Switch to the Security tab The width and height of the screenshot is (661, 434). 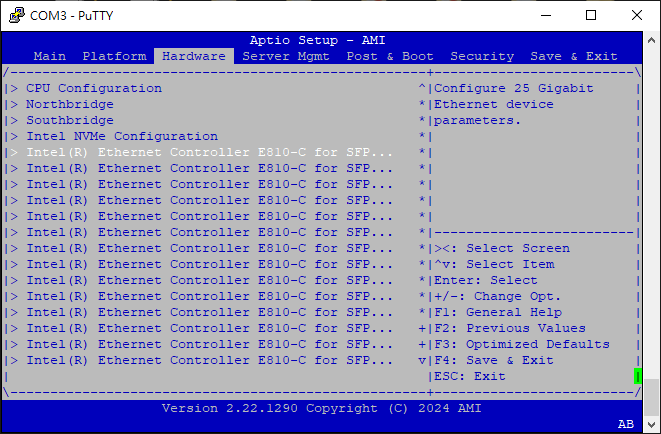coord(482,56)
